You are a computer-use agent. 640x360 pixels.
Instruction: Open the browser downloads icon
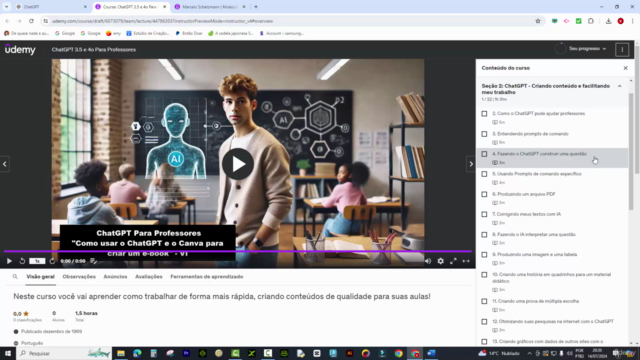(608, 21)
